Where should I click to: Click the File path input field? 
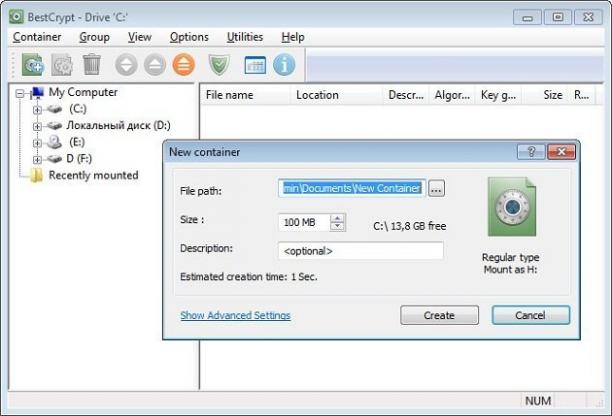352,188
